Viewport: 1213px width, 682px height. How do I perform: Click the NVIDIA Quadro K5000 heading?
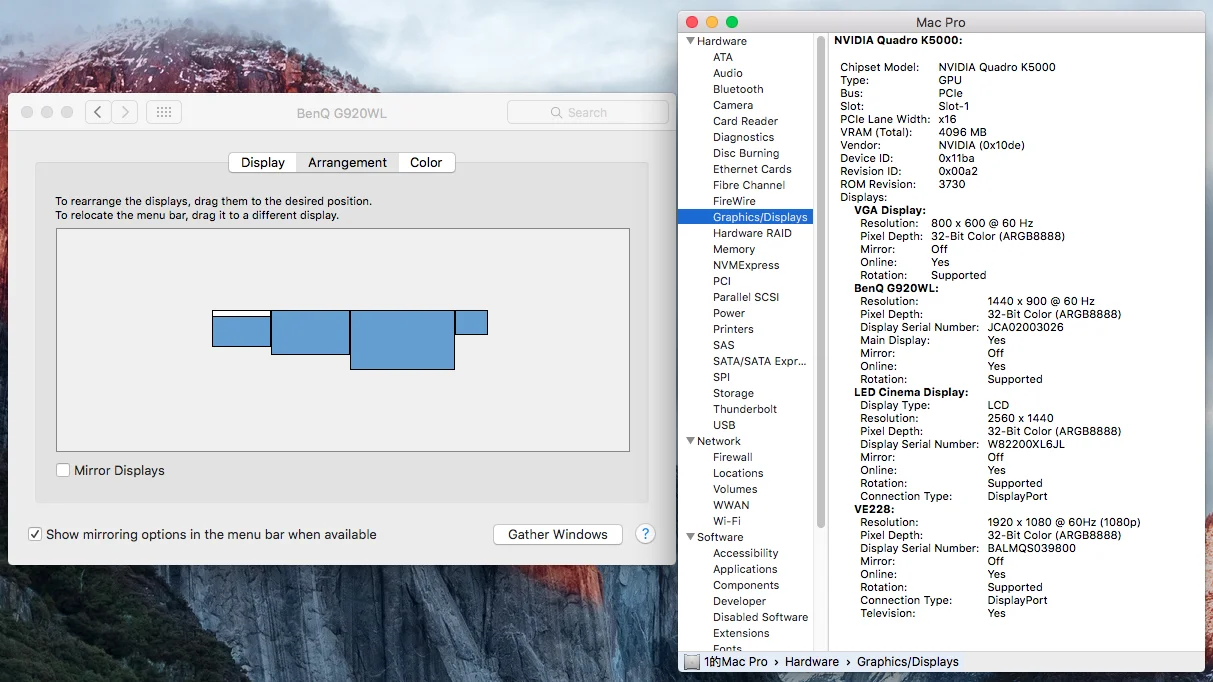click(898, 41)
